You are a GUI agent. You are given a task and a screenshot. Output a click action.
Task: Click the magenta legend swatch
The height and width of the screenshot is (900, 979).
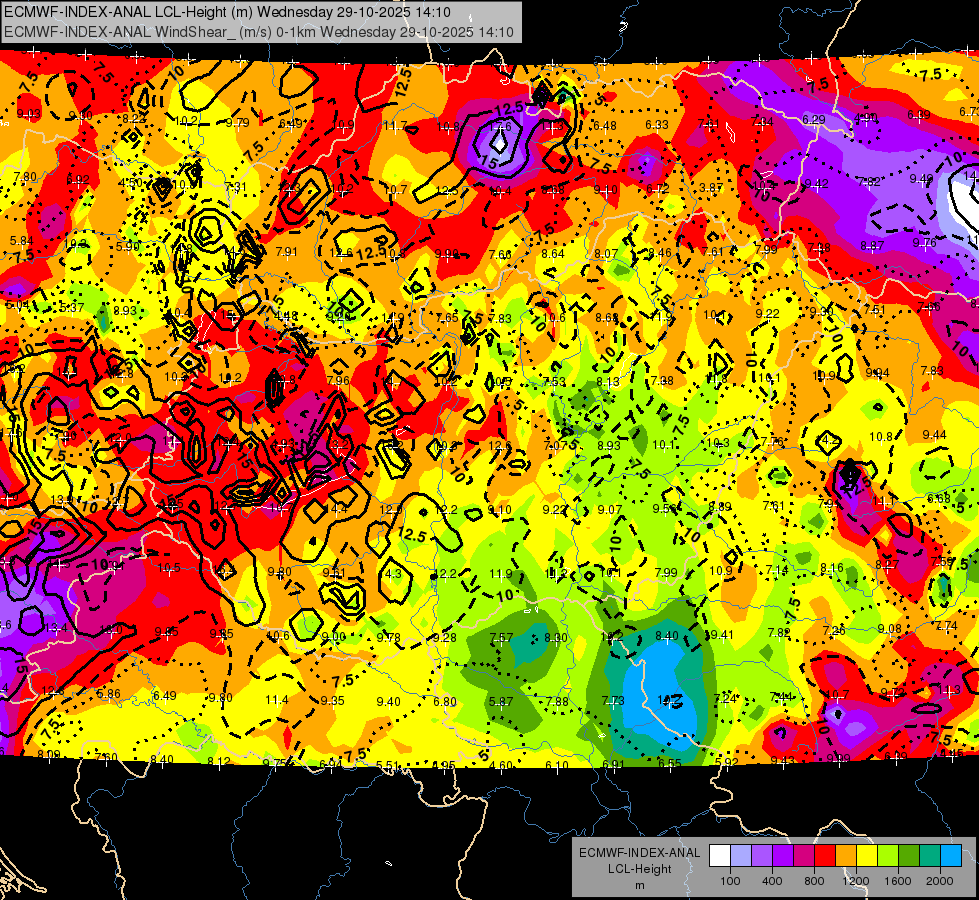click(804, 855)
